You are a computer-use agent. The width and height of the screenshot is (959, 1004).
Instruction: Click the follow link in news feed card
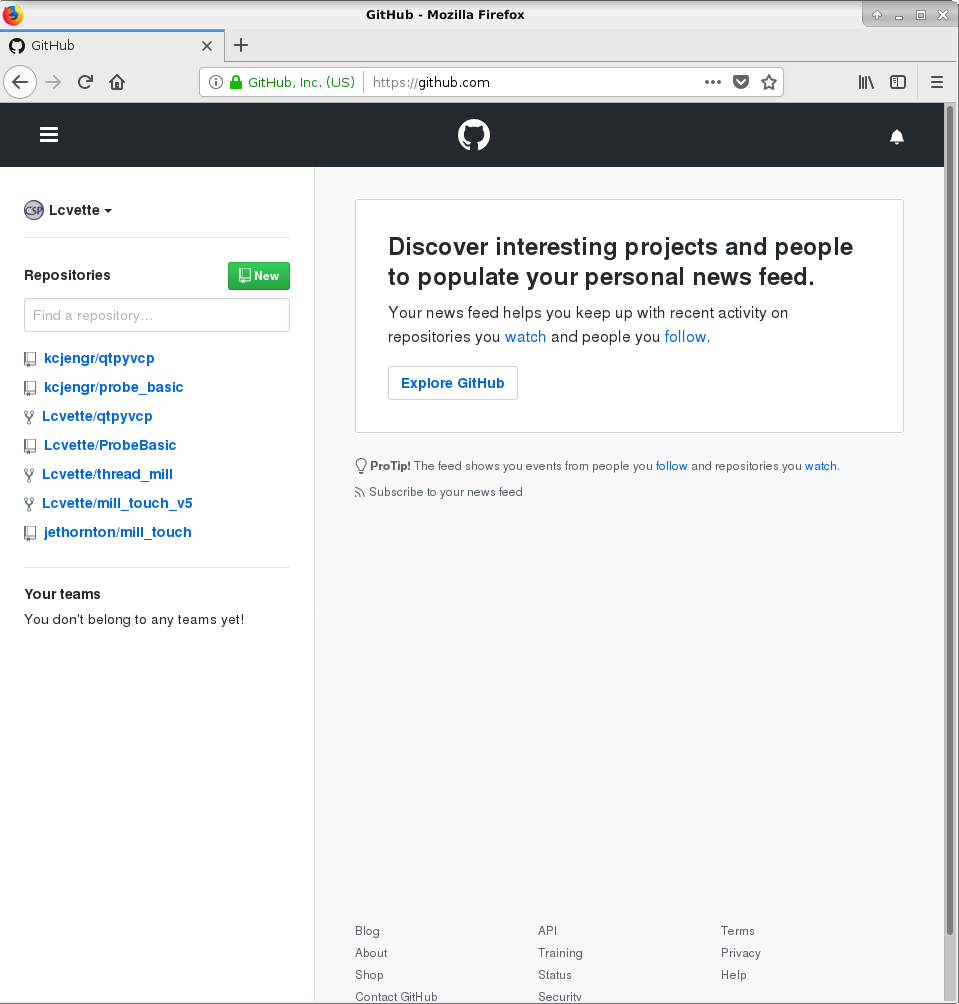point(685,337)
